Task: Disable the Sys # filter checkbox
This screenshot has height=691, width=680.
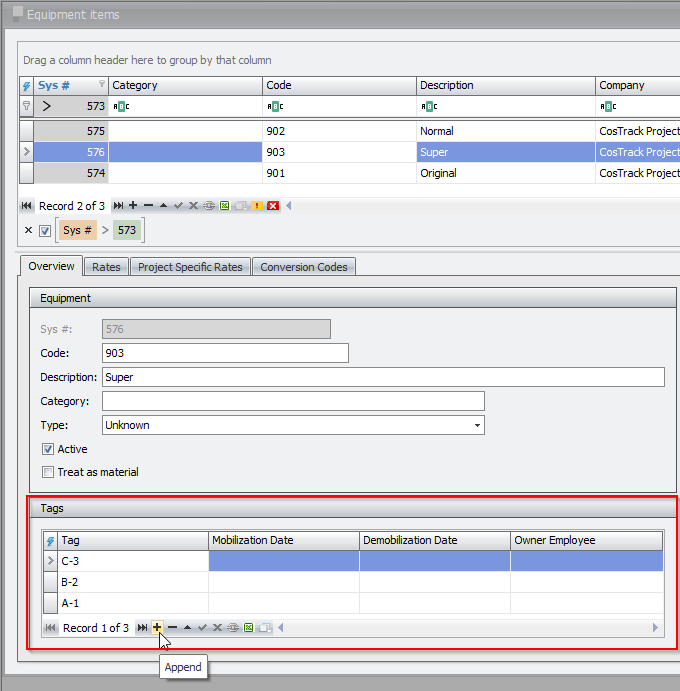Action: click(45, 230)
